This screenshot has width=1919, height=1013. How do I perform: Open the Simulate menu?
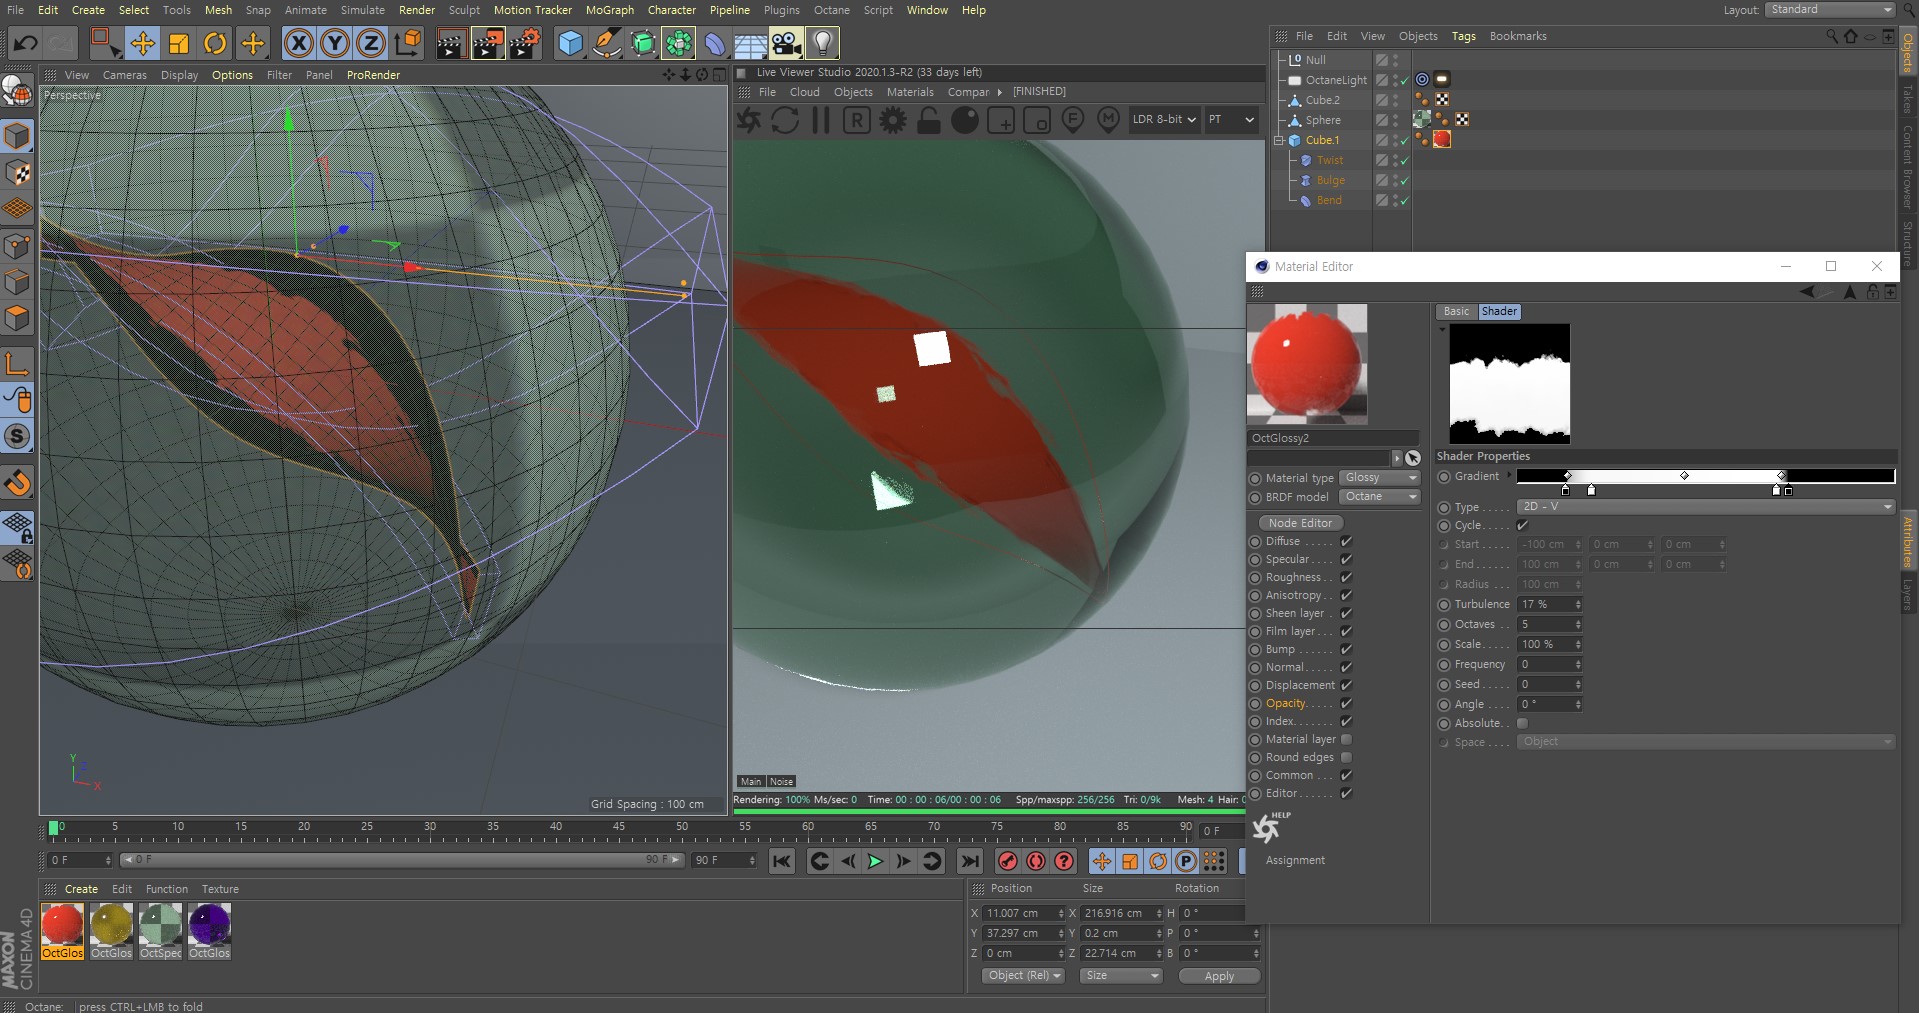click(362, 10)
